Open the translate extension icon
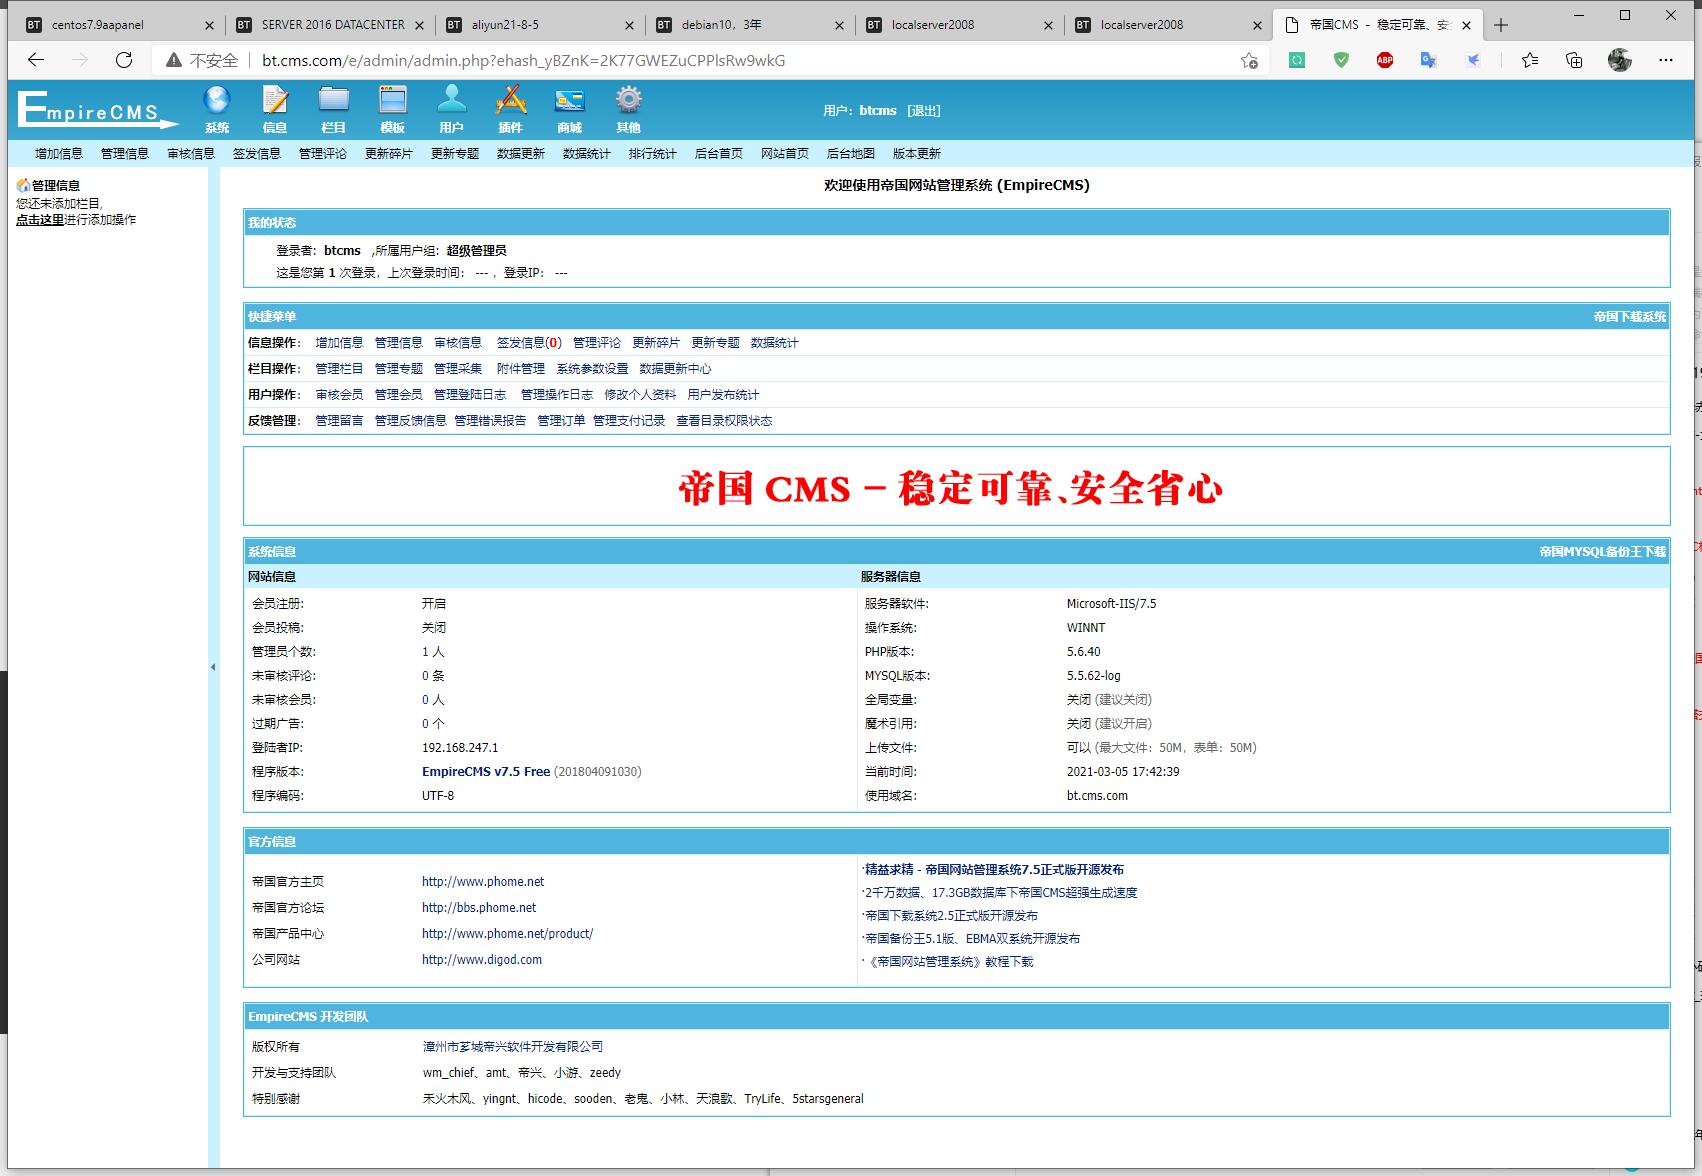 click(x=1429, y=60)
